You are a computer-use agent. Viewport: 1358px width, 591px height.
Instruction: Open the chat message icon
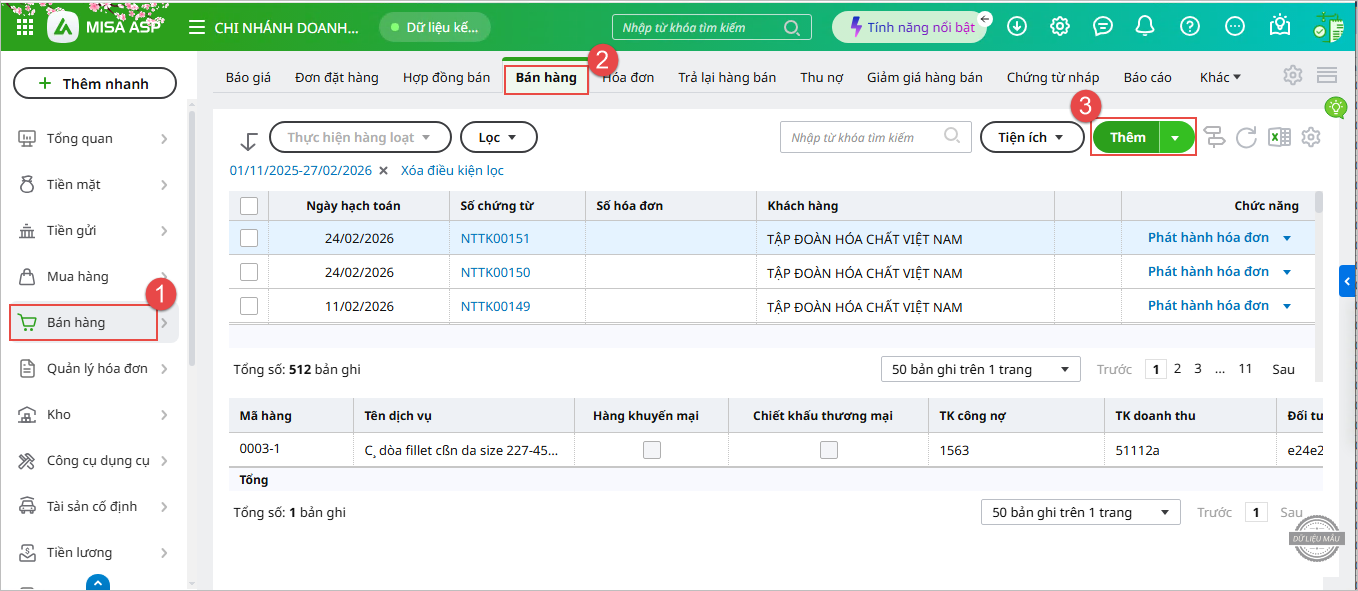(x=1103, y=27)
